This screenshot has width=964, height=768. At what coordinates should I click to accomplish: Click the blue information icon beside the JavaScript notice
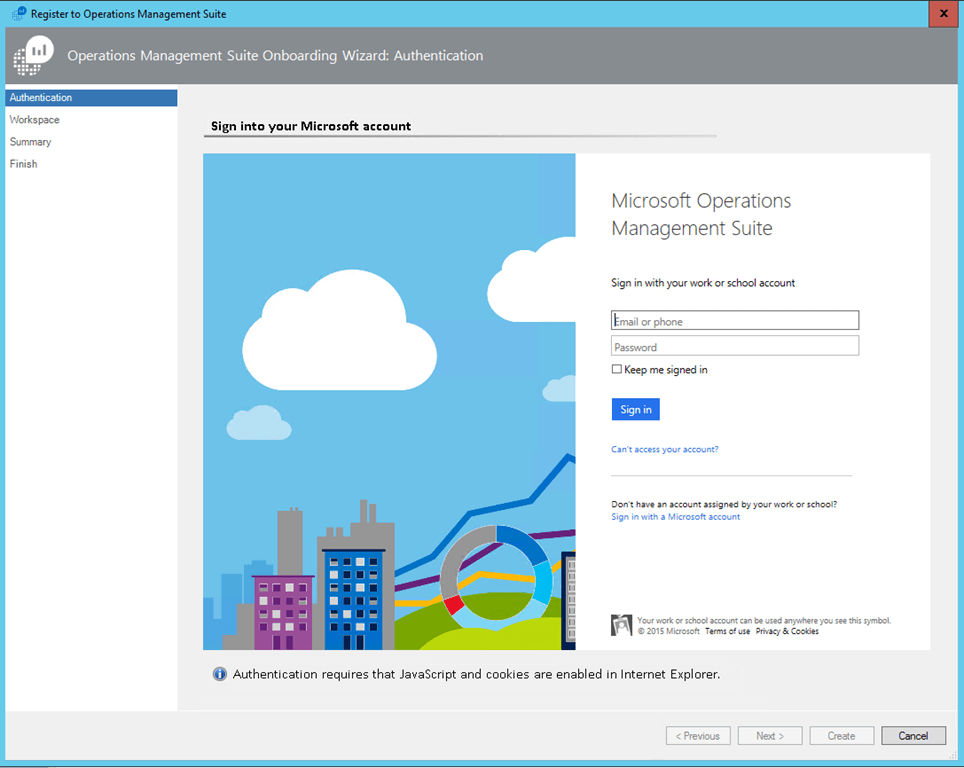[x=219, y=674]
